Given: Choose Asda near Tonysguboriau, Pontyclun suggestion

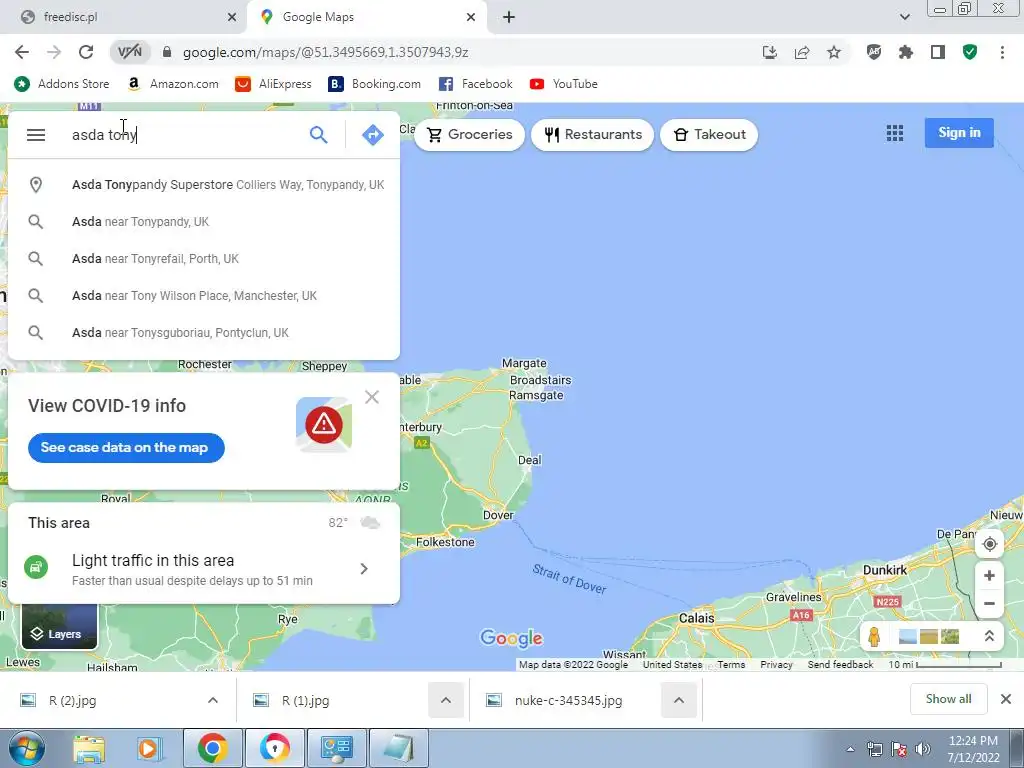Looking at the screenshot, I should pyautogui.click(x=204, y=333).
